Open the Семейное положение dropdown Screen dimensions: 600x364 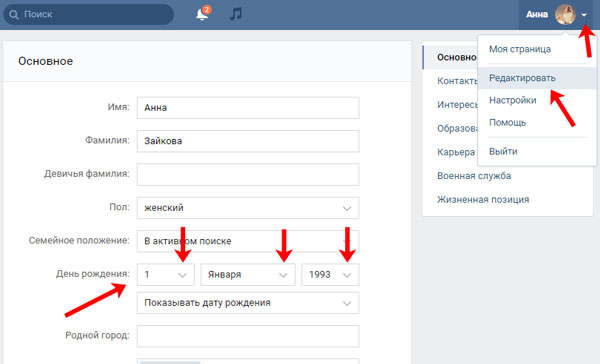[248, 241]
